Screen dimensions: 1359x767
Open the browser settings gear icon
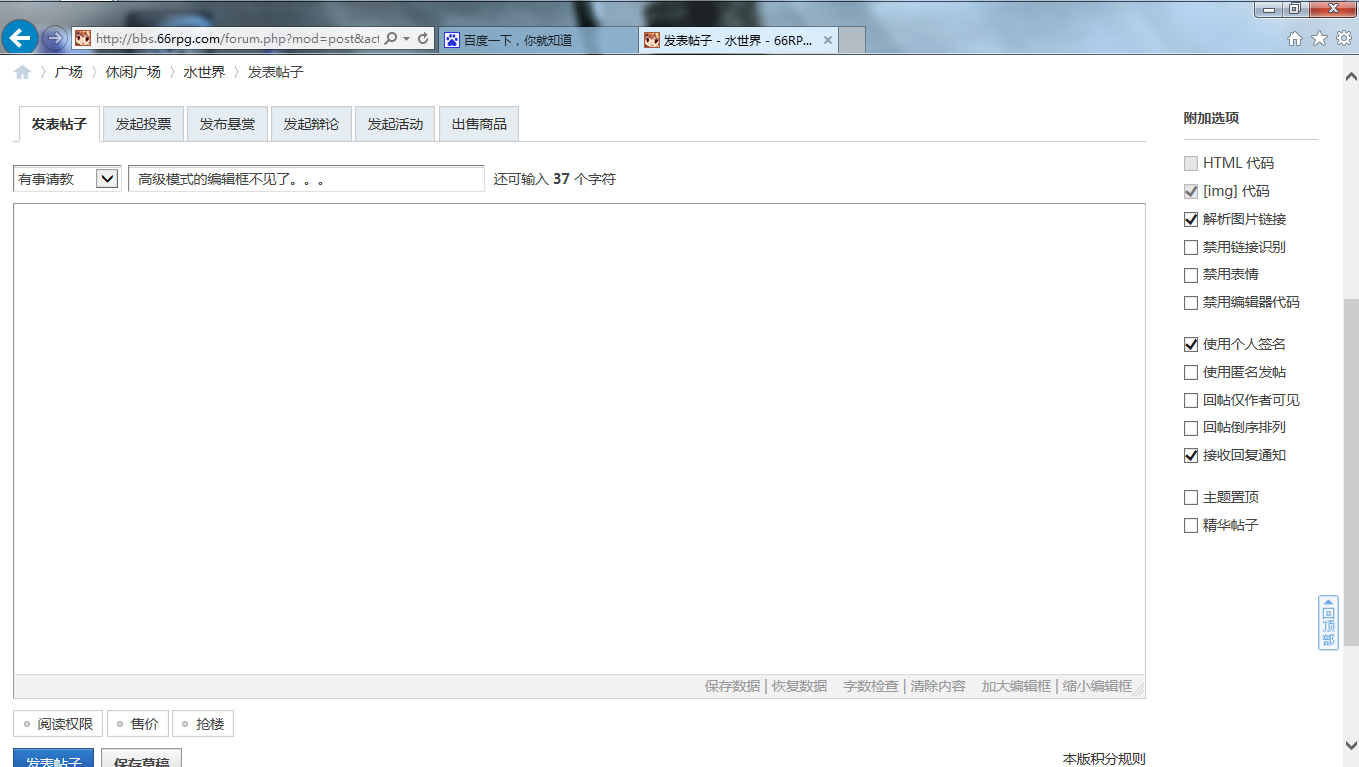pyautogui.click(x=1344, y=38)
